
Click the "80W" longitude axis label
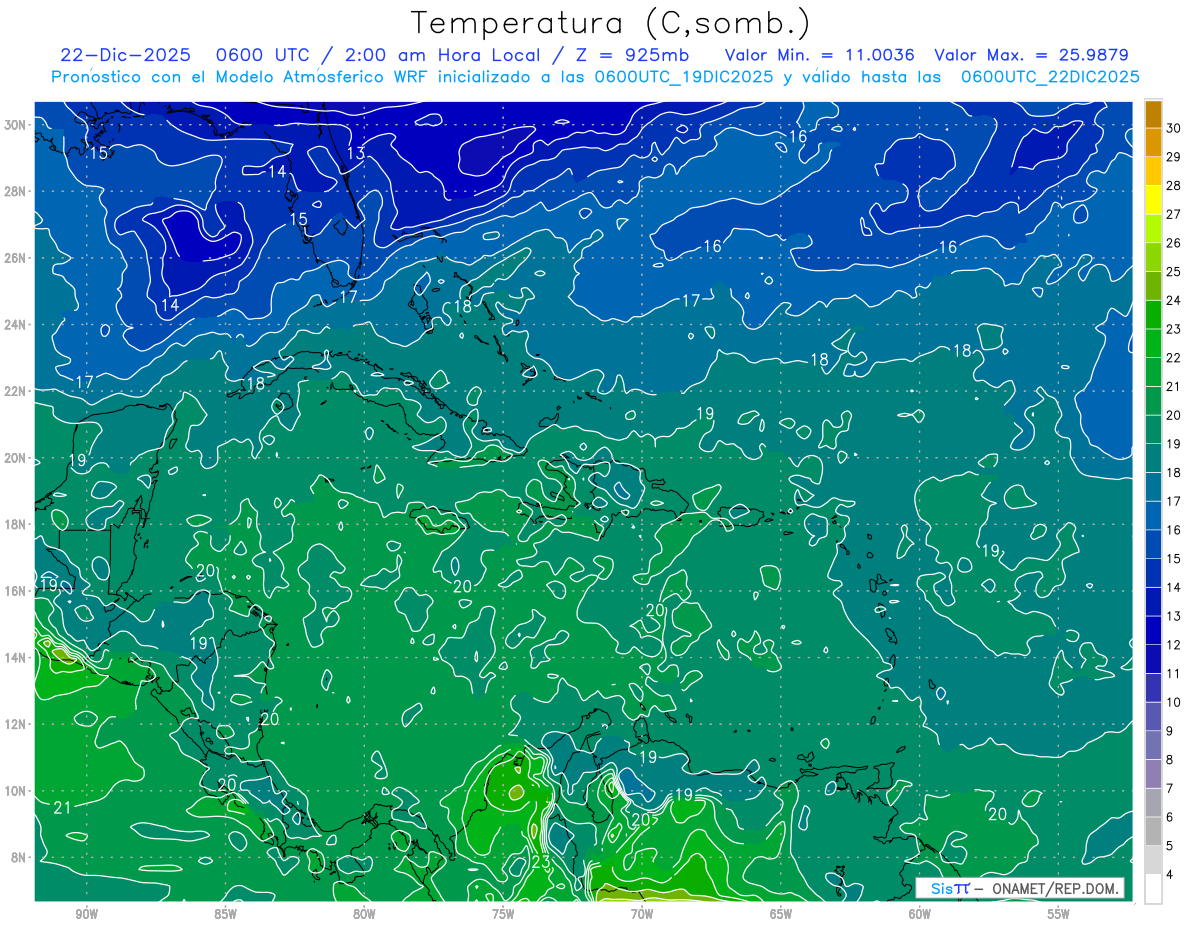(364, 914)
